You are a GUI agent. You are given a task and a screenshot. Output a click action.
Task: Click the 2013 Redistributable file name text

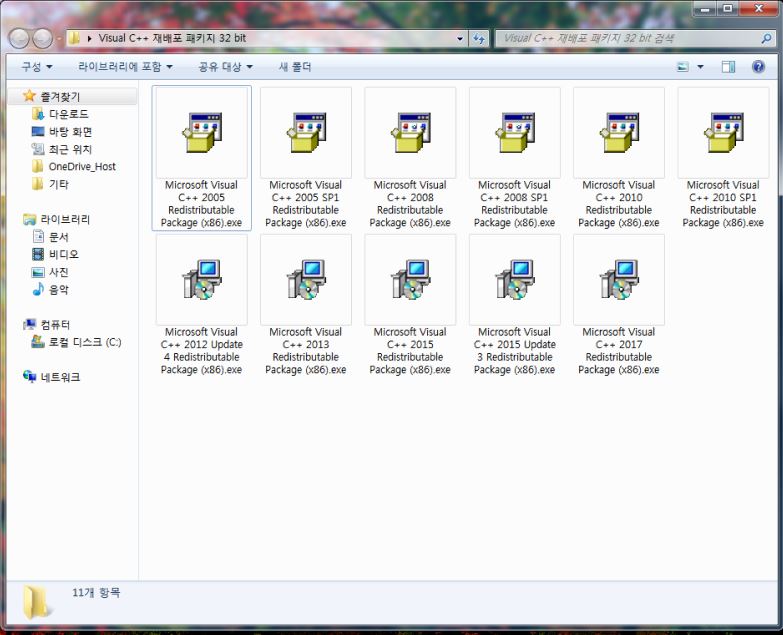click(306, 351)
